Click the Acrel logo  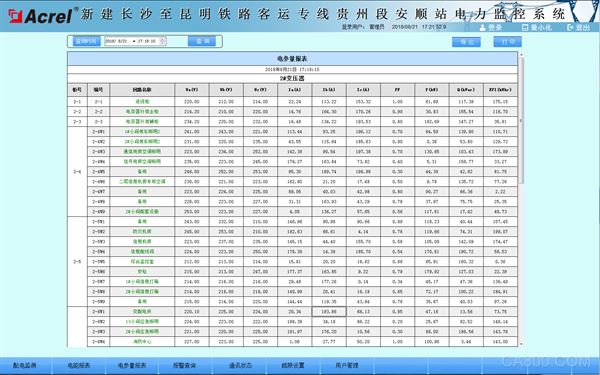click(41, 15)
